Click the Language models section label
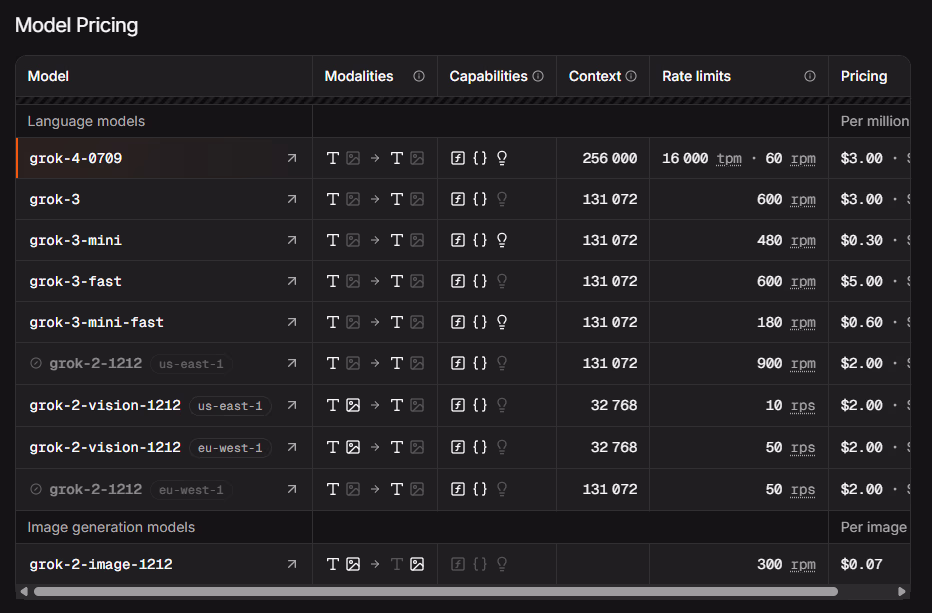 pos(86,121)
